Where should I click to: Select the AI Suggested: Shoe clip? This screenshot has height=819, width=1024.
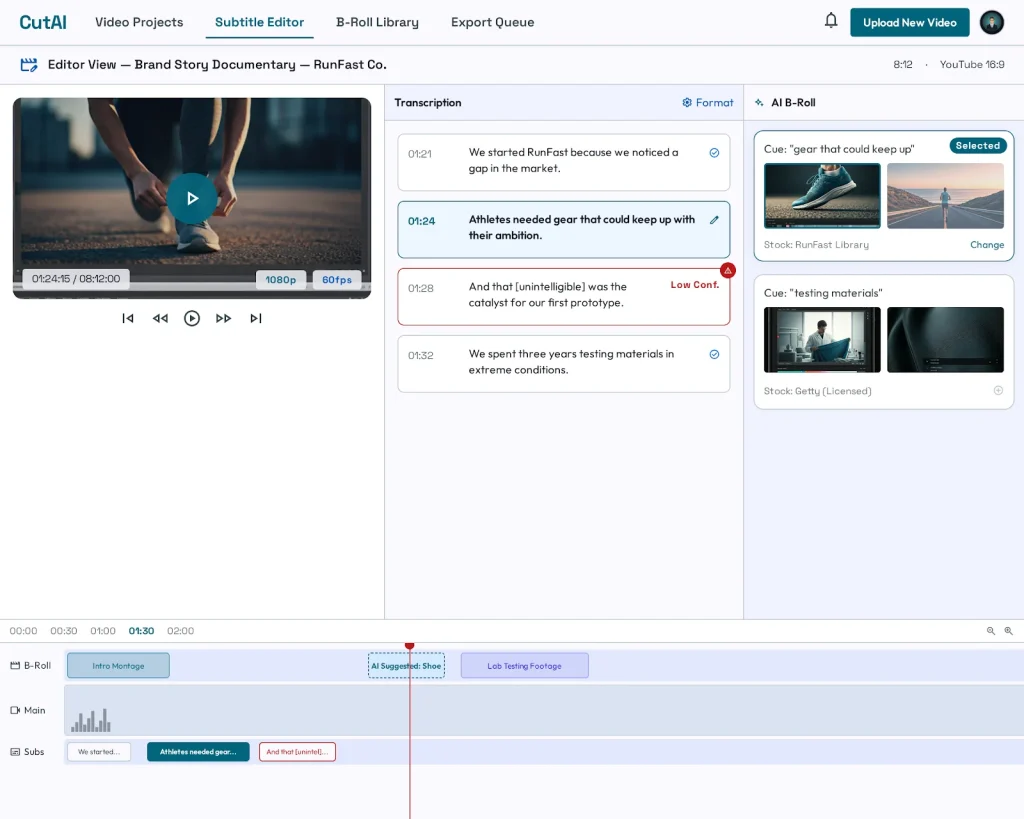406,666
